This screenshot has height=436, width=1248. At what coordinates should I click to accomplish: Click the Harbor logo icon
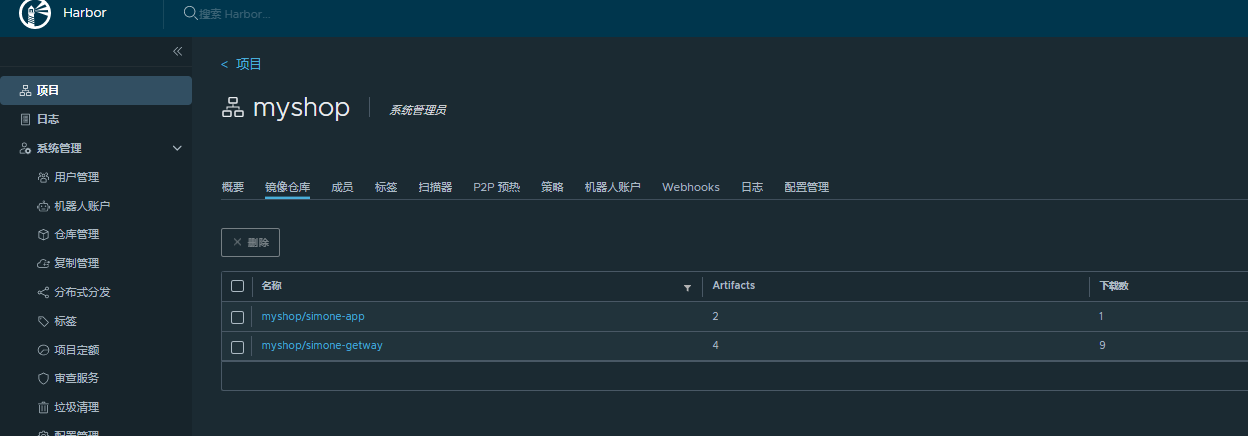pyautogui.click(x=35, y=13)
